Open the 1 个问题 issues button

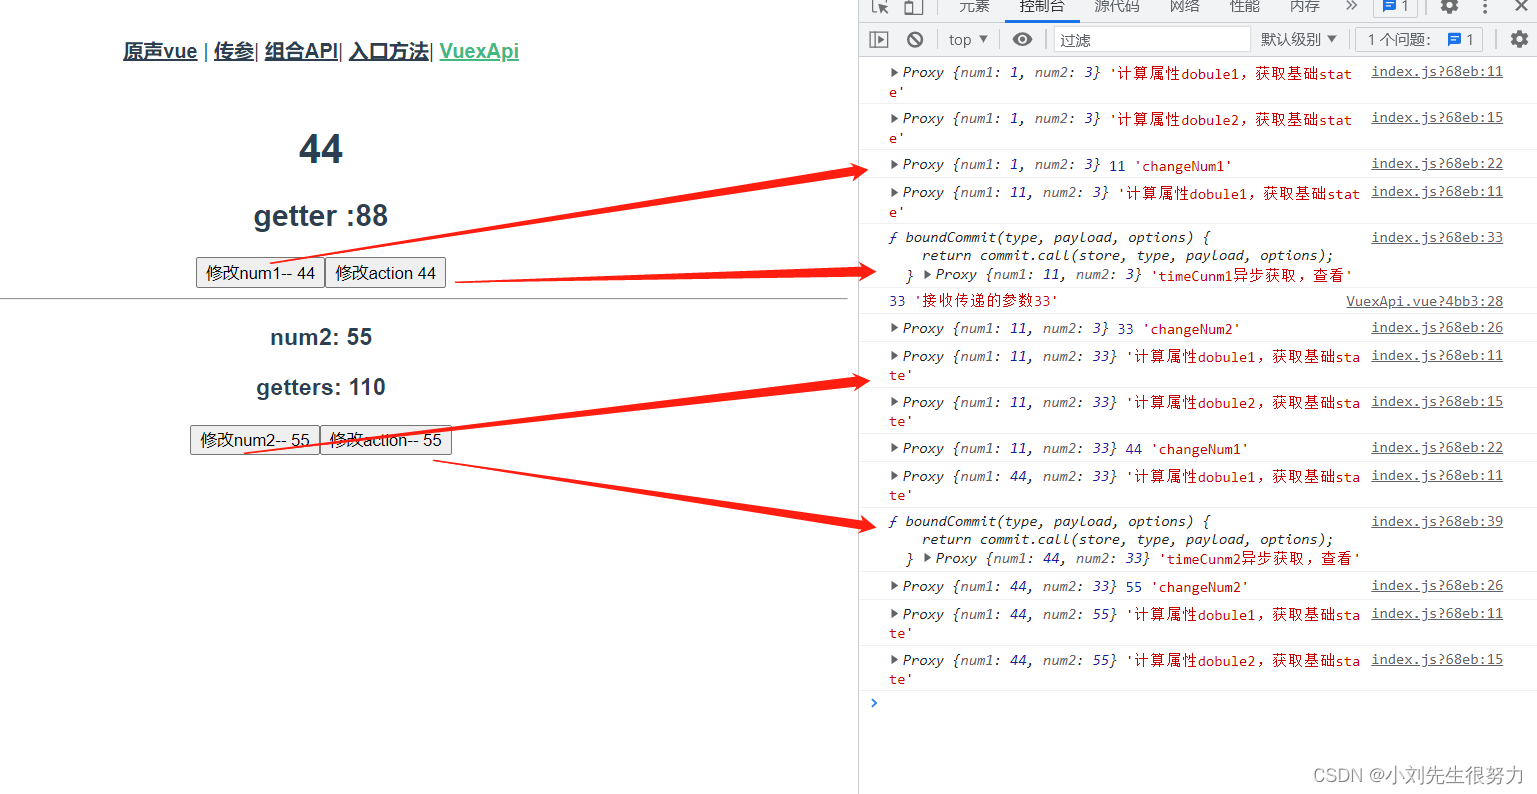1419,40
